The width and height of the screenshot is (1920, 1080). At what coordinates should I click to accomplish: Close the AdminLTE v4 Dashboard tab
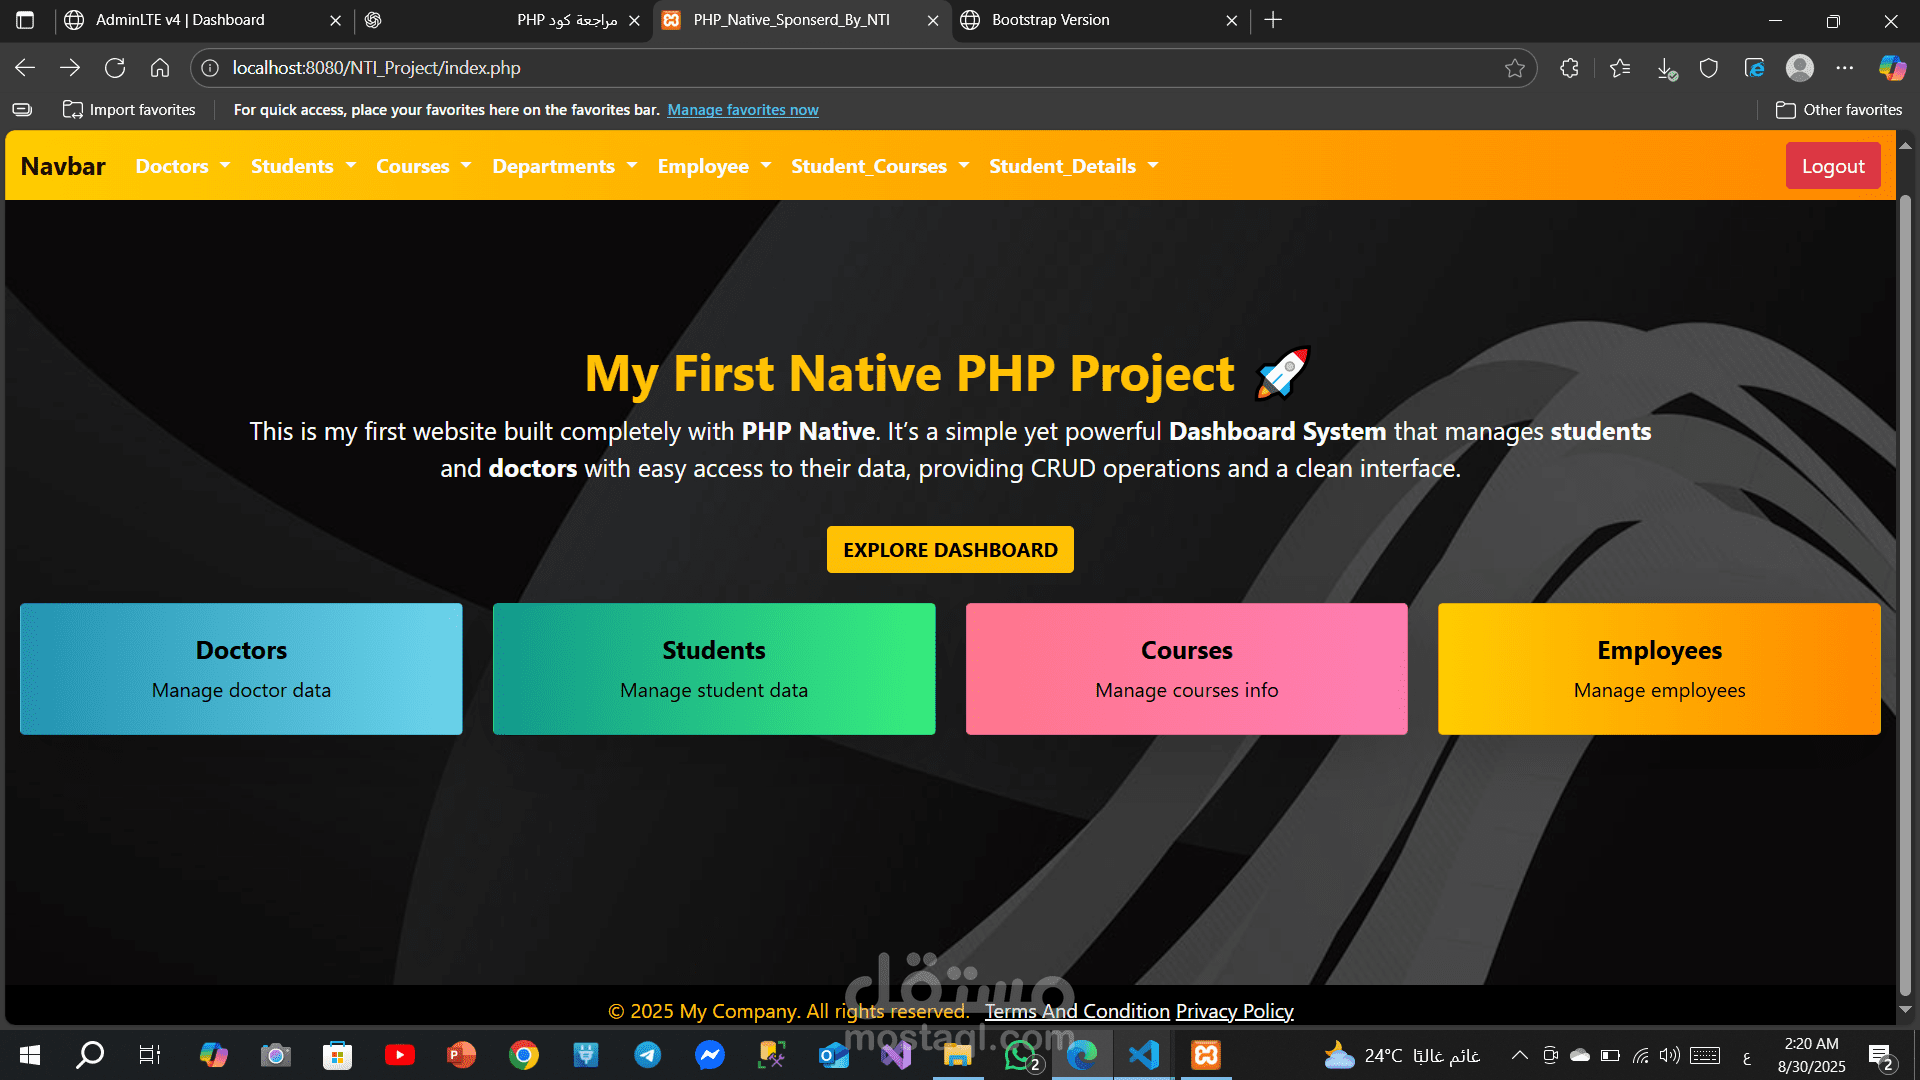click(335, 20)
